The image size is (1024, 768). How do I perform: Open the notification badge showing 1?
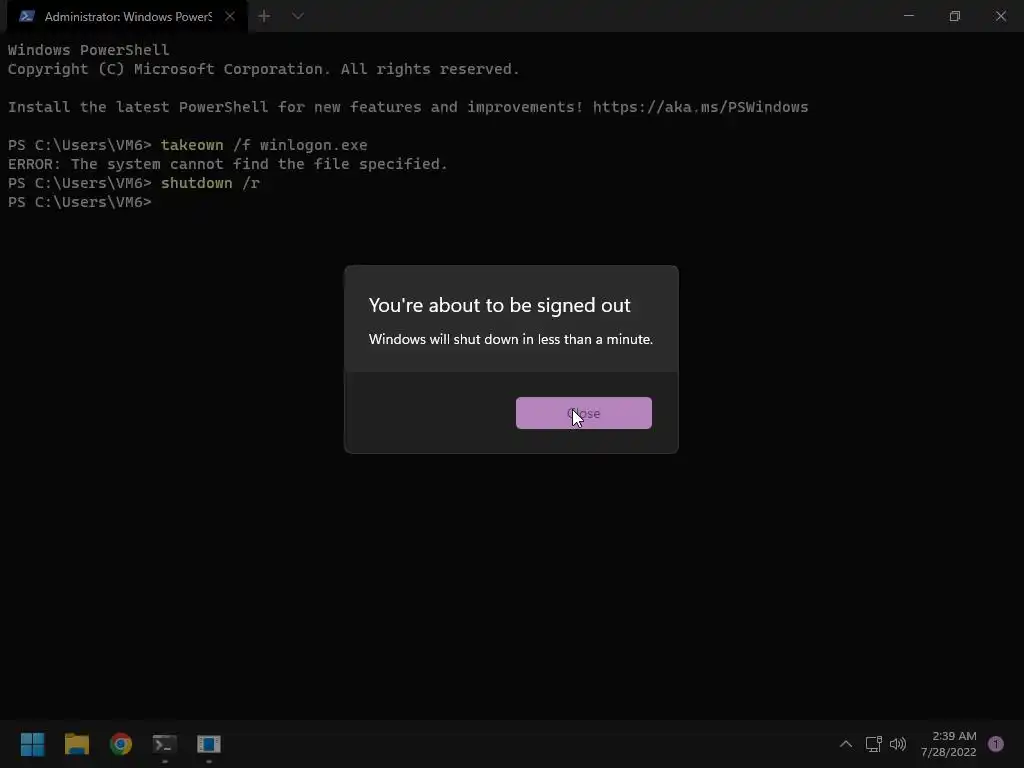[996, 744]
